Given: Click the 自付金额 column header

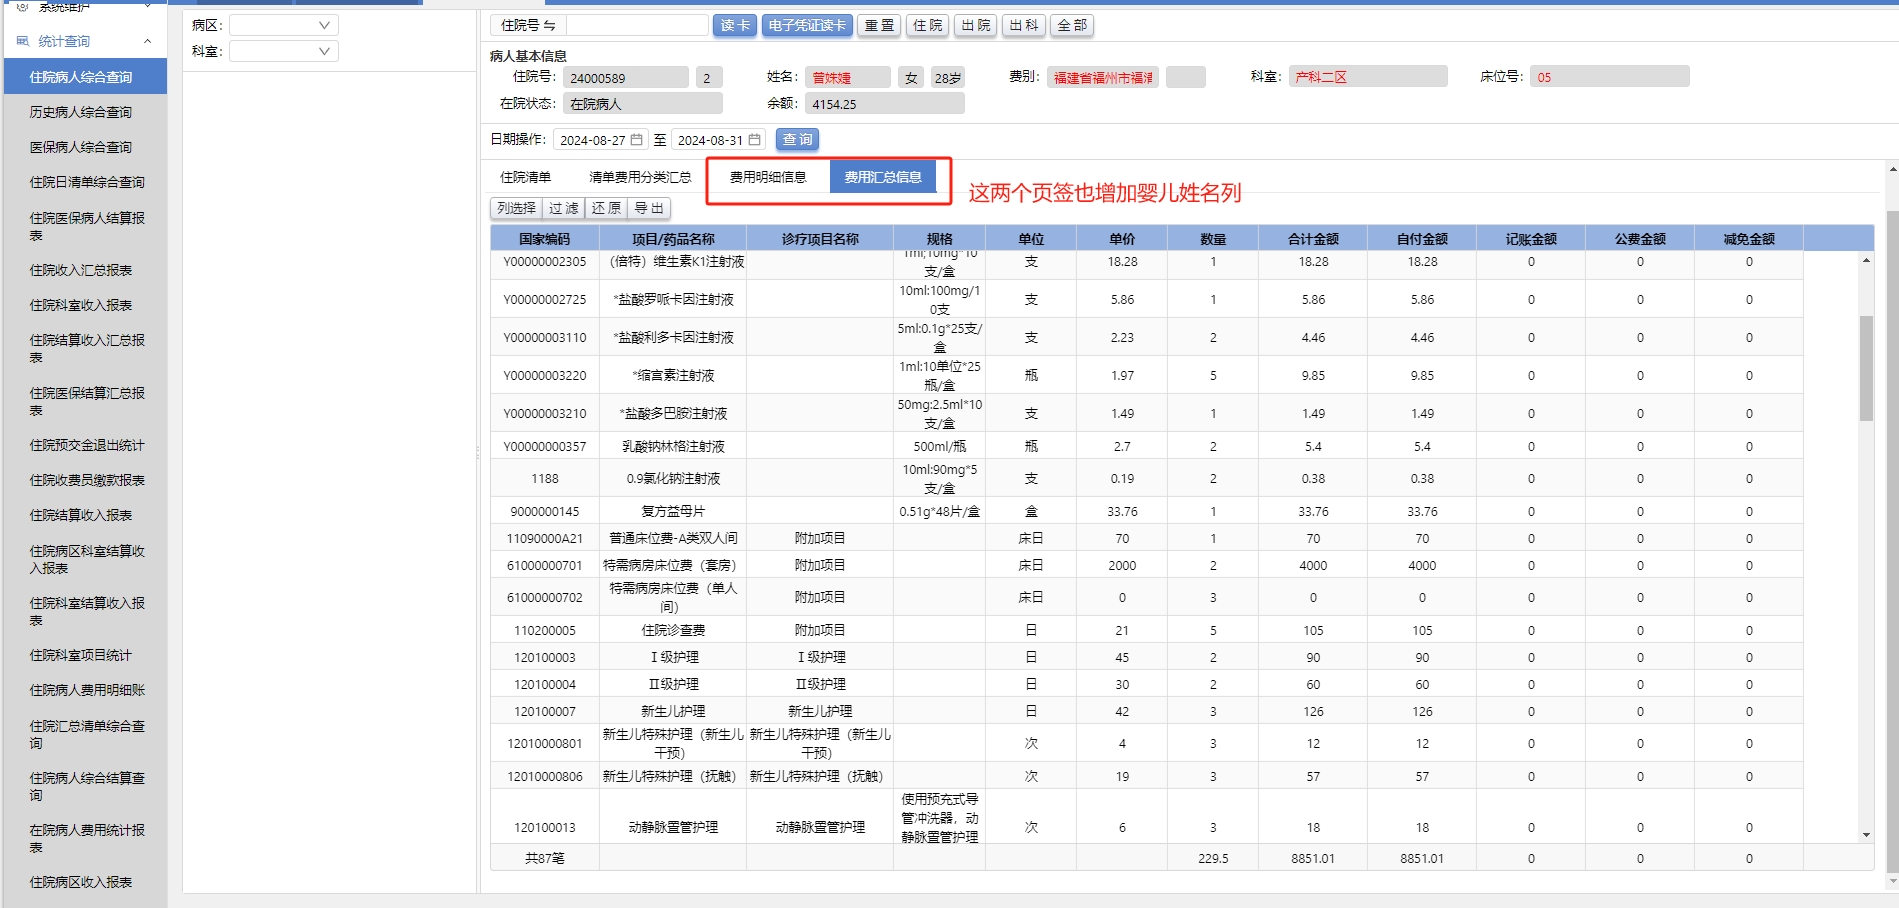Looking at the screenshot, I should point(1422,239).
